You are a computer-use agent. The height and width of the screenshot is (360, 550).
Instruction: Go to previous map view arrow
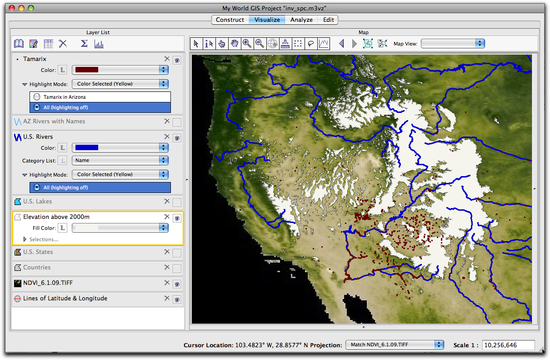point(341,44)
